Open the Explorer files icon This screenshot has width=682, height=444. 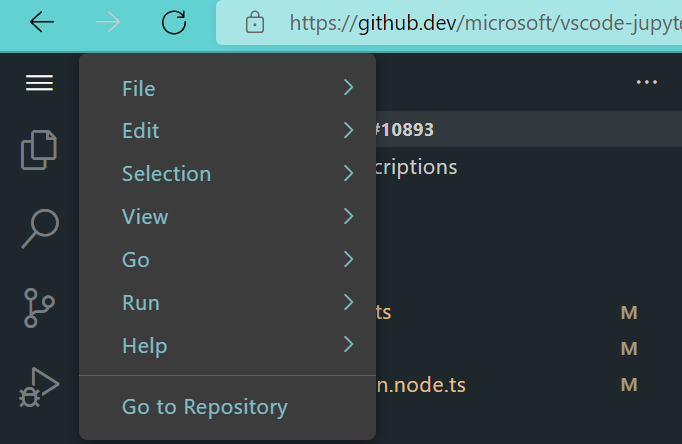tap(39, 150)
